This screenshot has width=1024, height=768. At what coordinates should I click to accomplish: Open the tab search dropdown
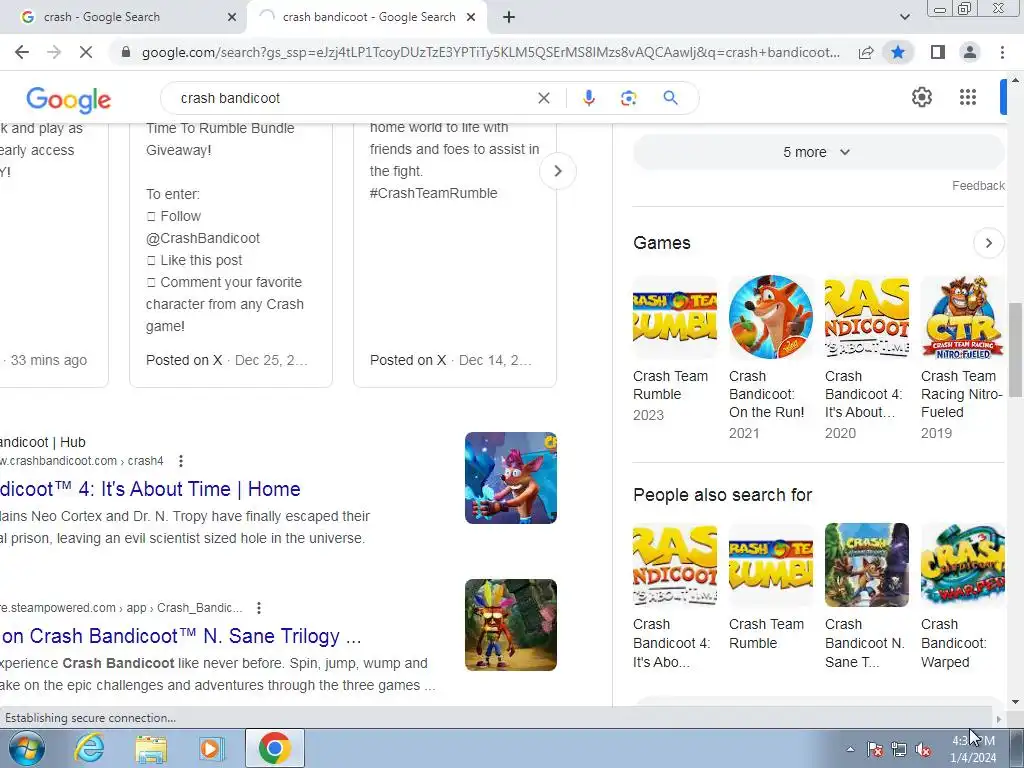point(904,17)
